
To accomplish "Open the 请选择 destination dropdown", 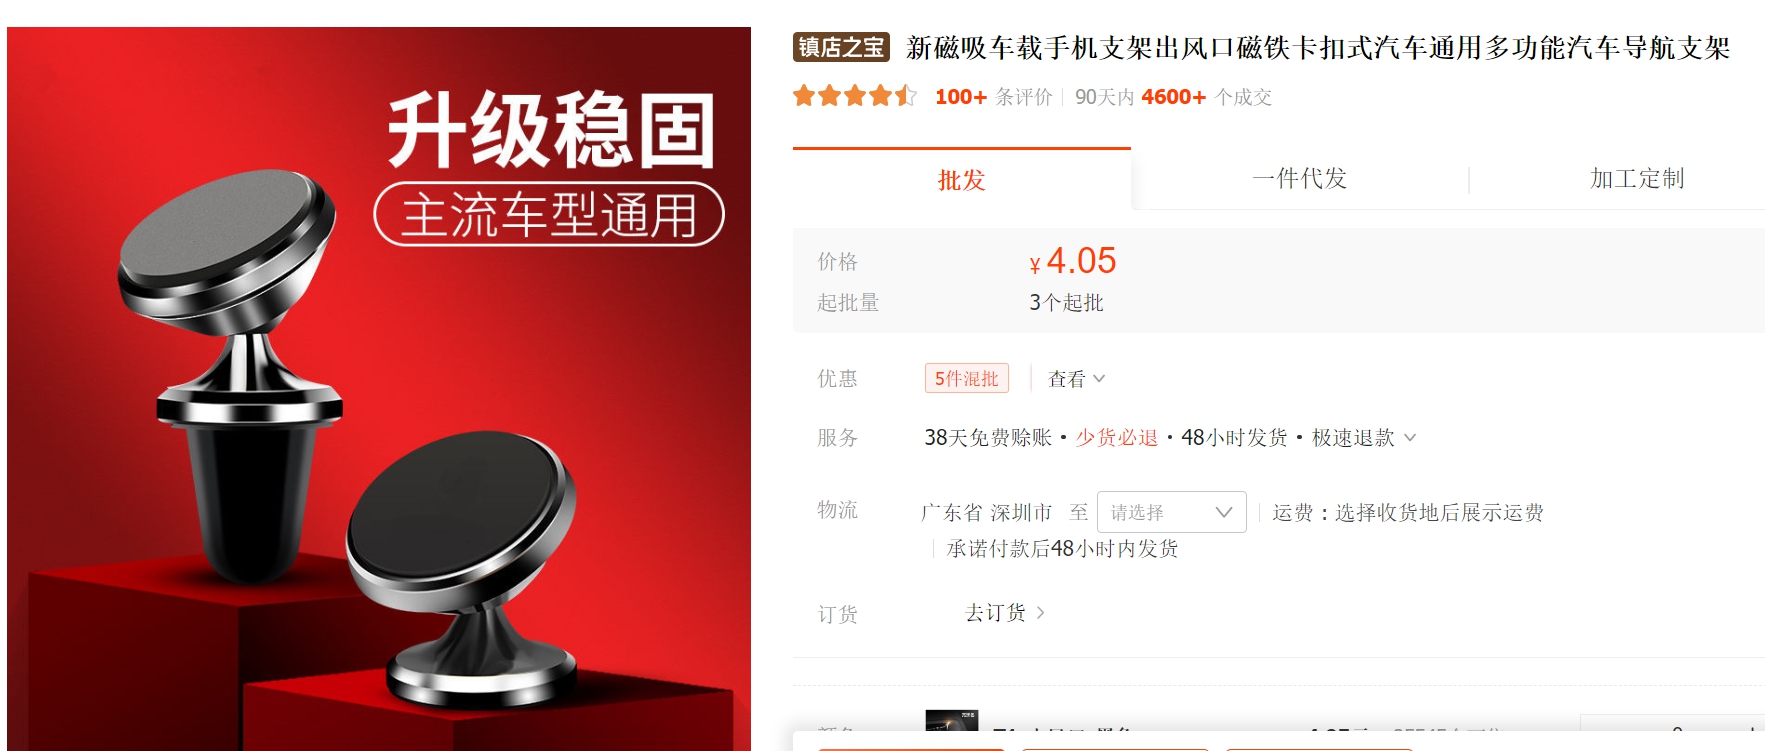I will [x=1171, y=512].
